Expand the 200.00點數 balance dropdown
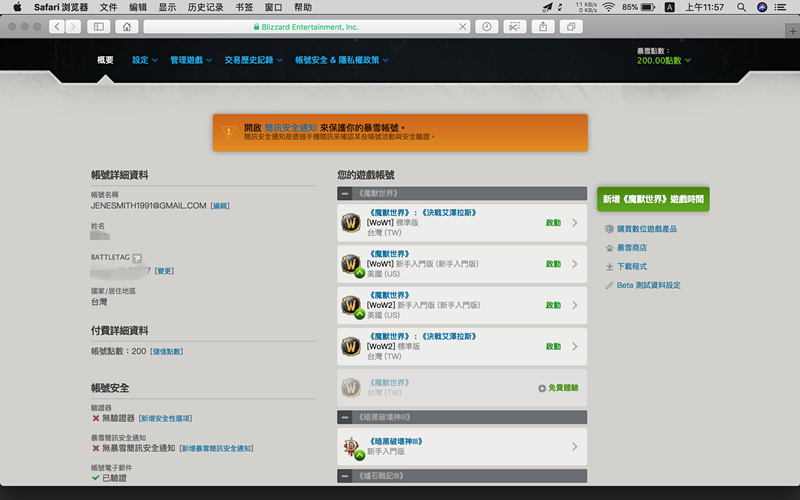800x500 pixels. pyautogui.click(x=664, y=61)
